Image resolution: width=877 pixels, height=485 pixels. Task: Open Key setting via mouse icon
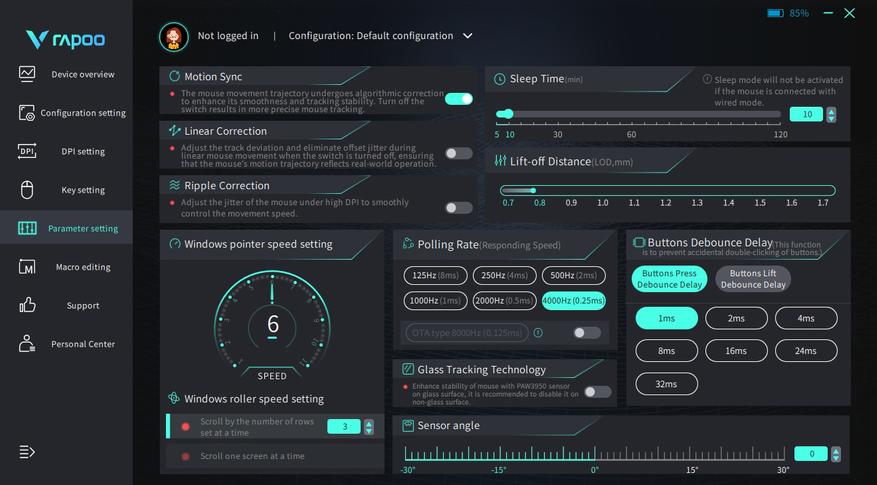[27, 190]
